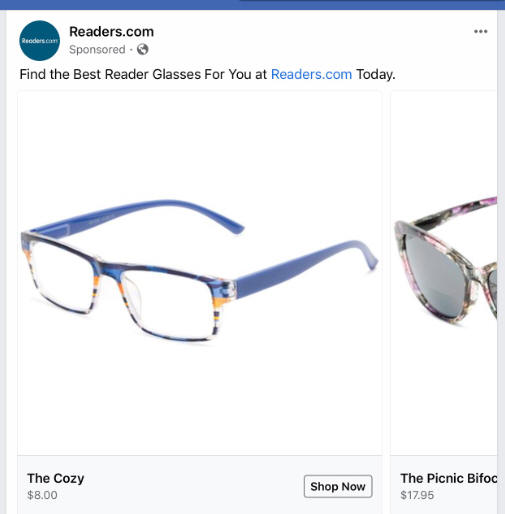This screenshot has height=514, width=505.
Task: Select The Cozy product title
Action: [x=56, y=478]
